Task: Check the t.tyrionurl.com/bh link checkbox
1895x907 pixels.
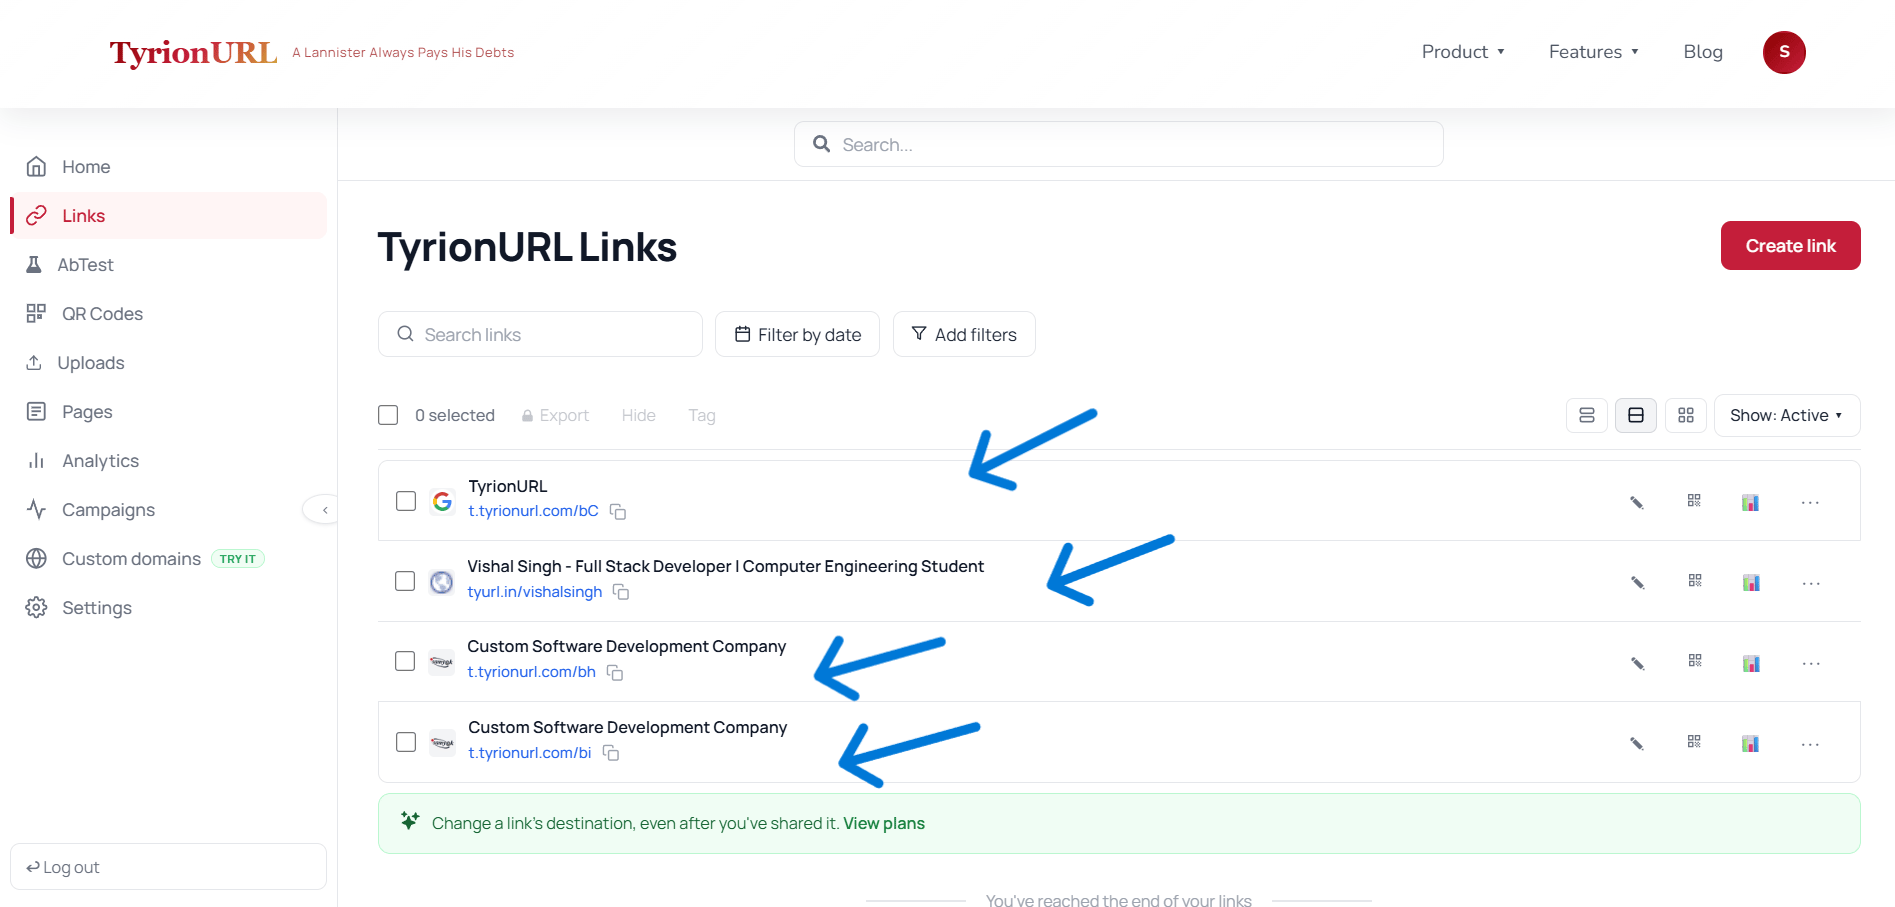Action: [405, 661]
